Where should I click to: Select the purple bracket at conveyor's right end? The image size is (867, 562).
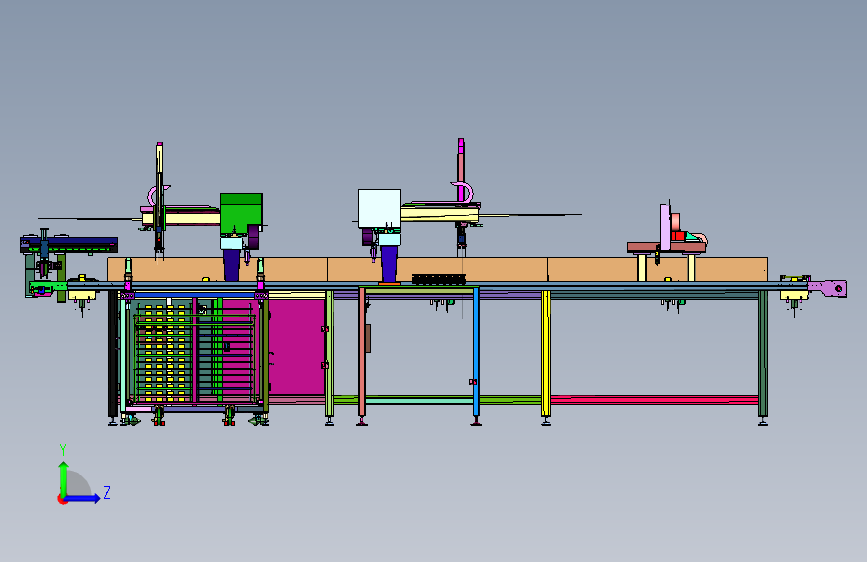coord(827,288)
